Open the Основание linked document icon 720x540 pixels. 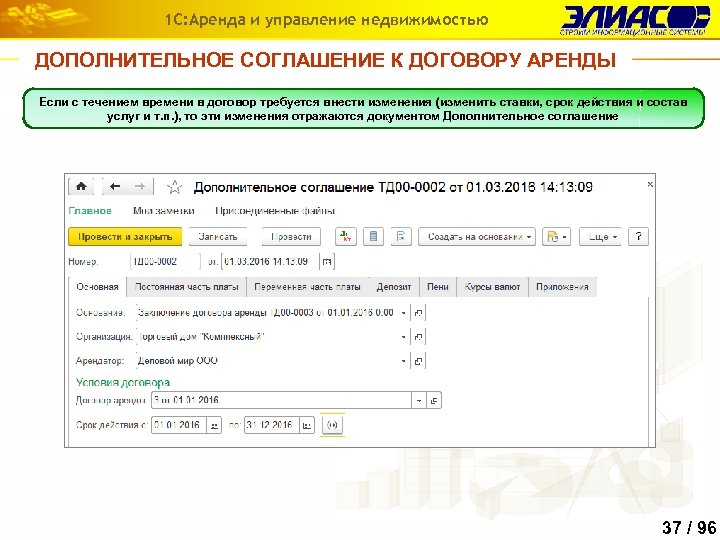(418, 313)
